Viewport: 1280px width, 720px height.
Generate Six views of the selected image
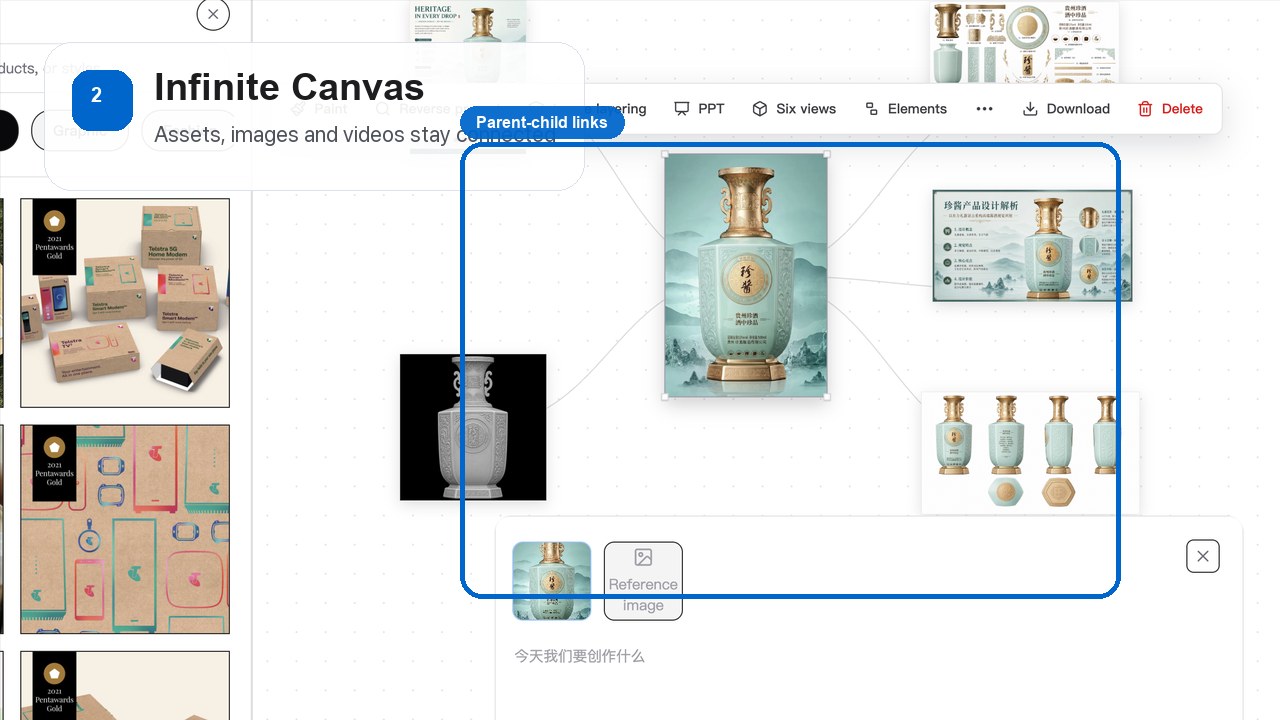tap(793, 109)
